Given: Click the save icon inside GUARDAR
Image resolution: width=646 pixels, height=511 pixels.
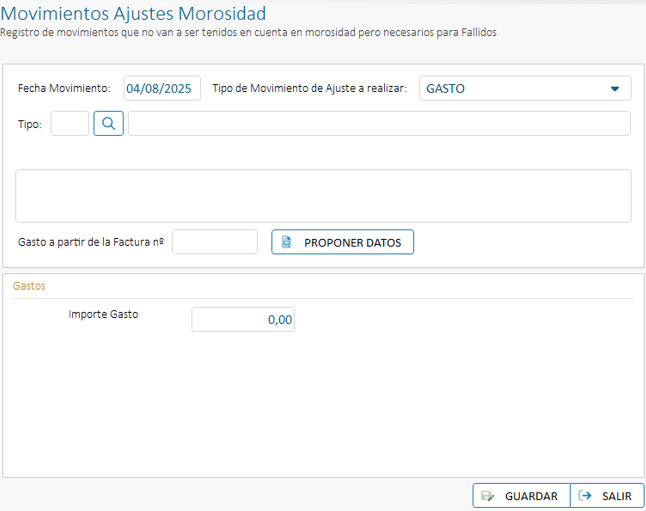Looking at the screenshot, I should pos(488,496).
